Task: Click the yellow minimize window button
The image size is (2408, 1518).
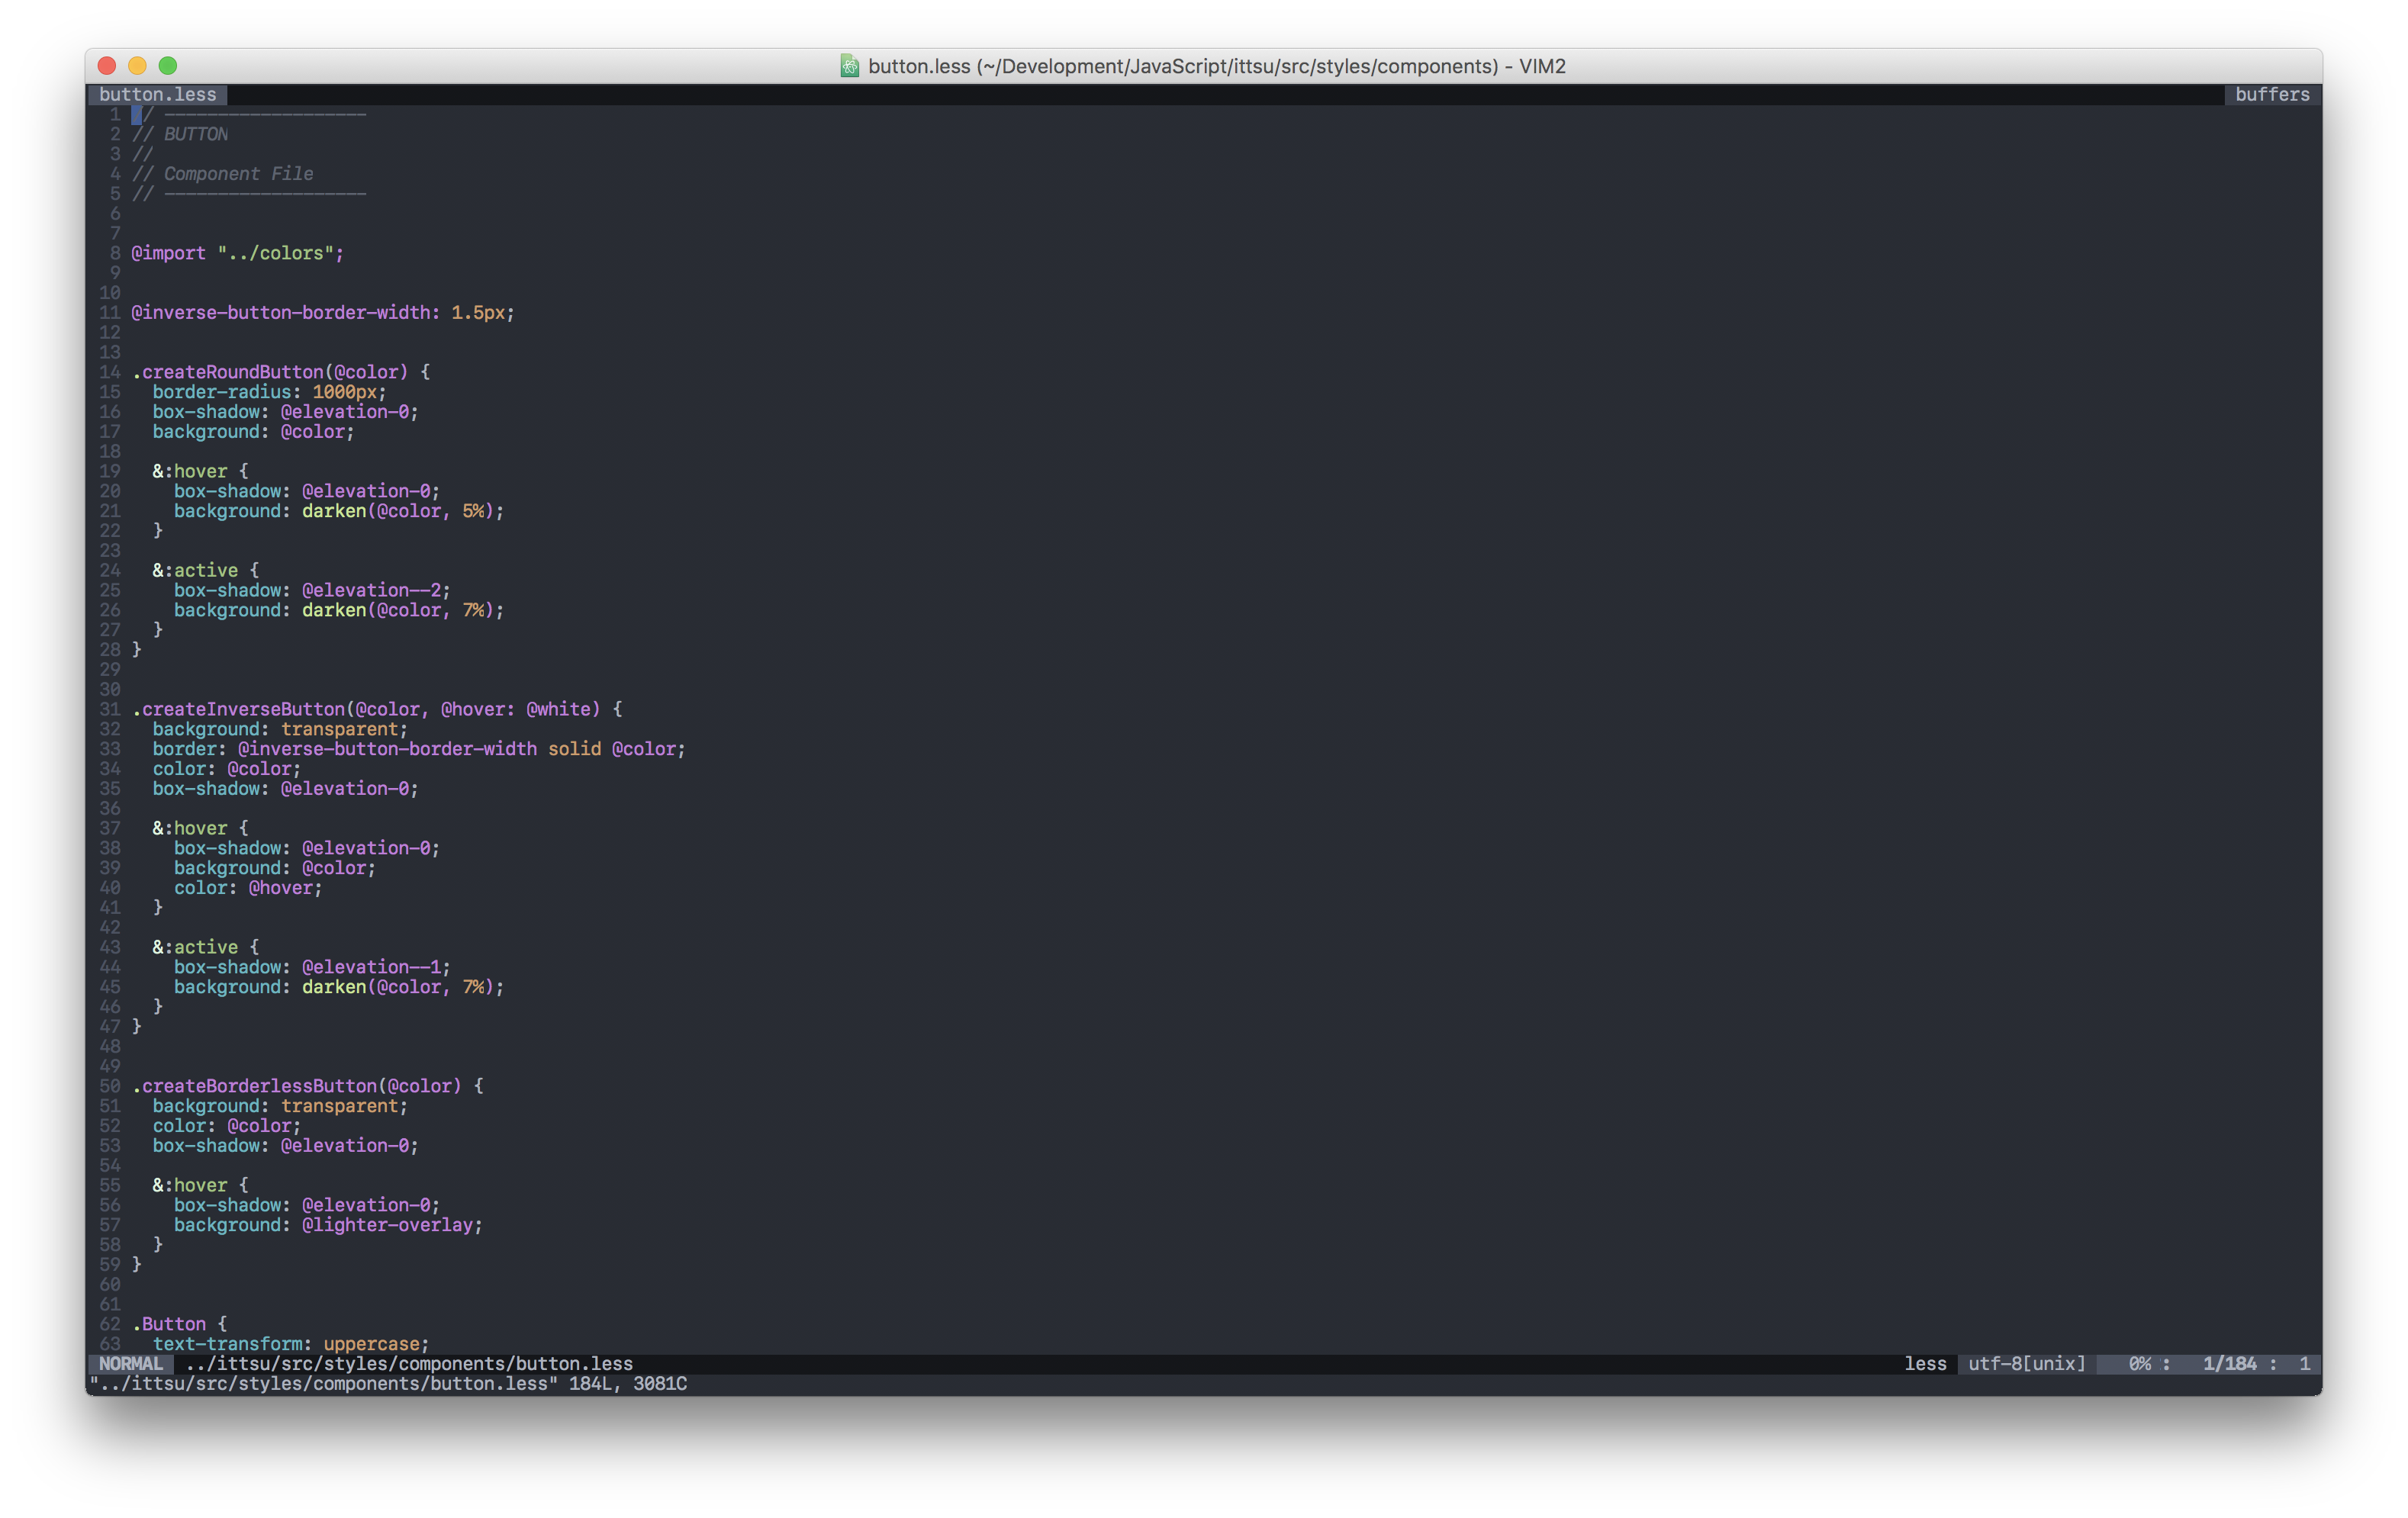Action: (138, 66)
